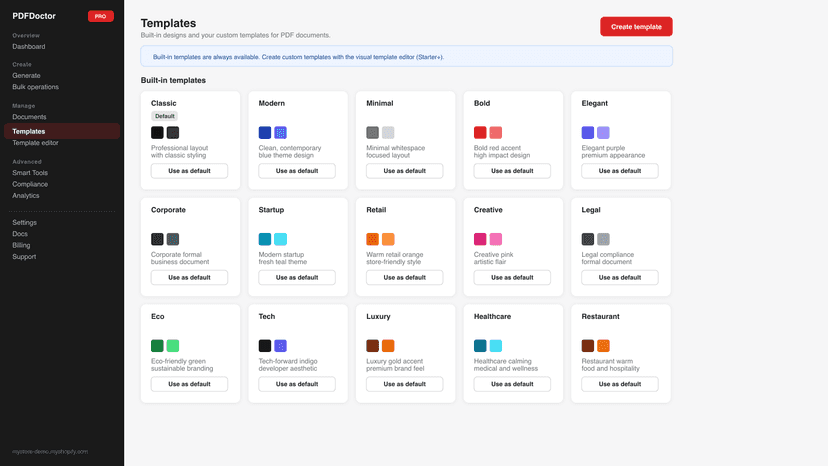Open Analytics in the sidebar

tap(26, 195)
